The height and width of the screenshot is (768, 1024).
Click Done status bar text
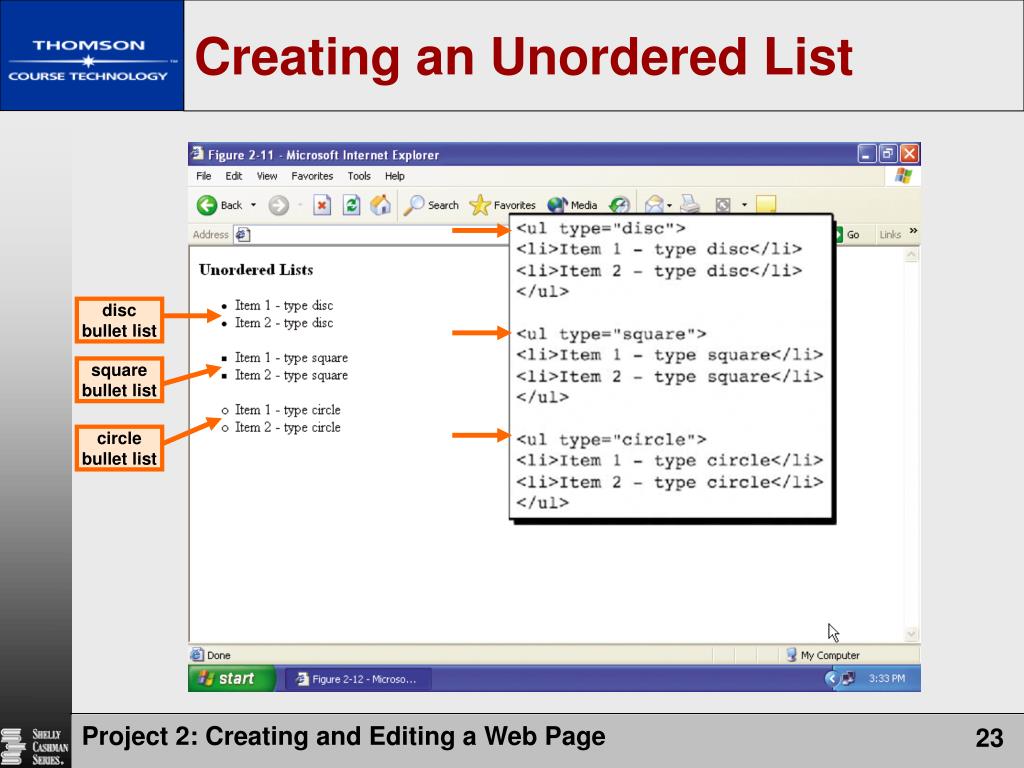coord(219,655)
